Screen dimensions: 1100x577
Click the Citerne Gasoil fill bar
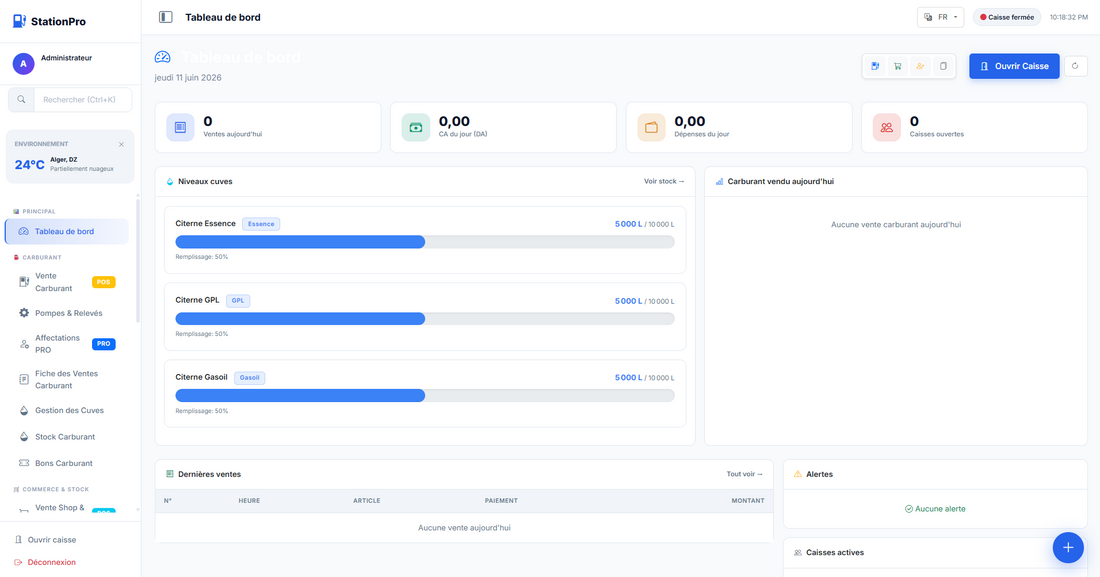click(x=425, y=396)
